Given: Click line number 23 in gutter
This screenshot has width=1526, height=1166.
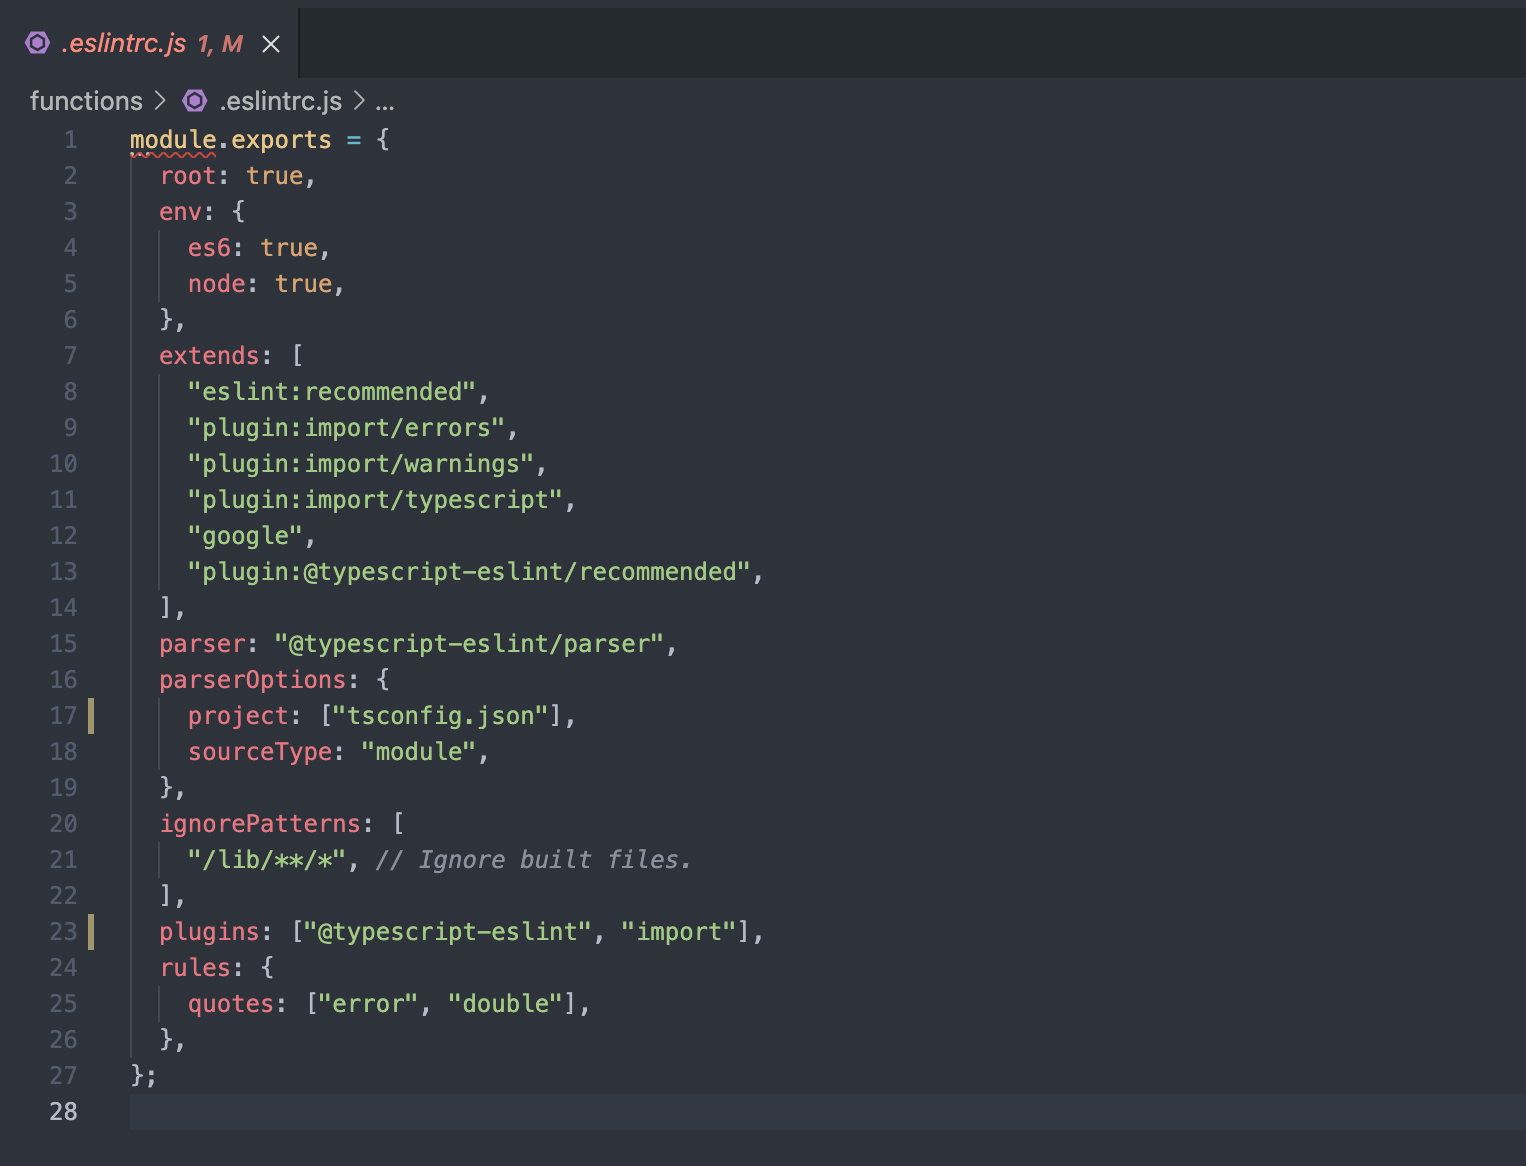Looking at the screenshot, I should [63, 932].
